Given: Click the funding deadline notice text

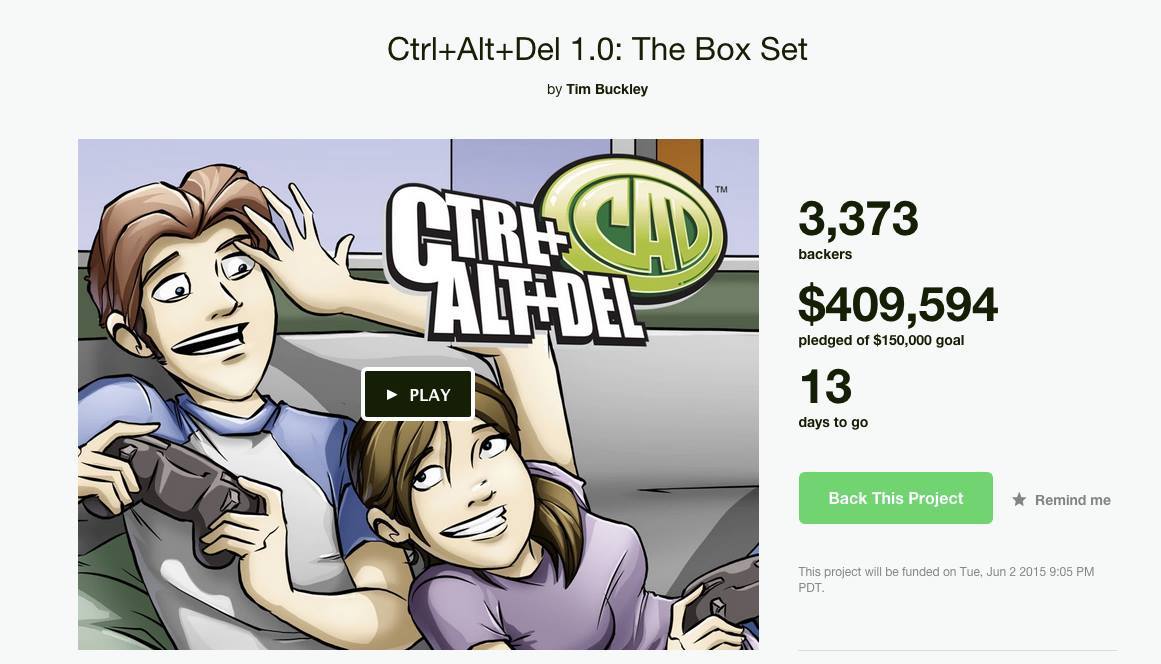Looking at the screenshot, I should 946,580.
